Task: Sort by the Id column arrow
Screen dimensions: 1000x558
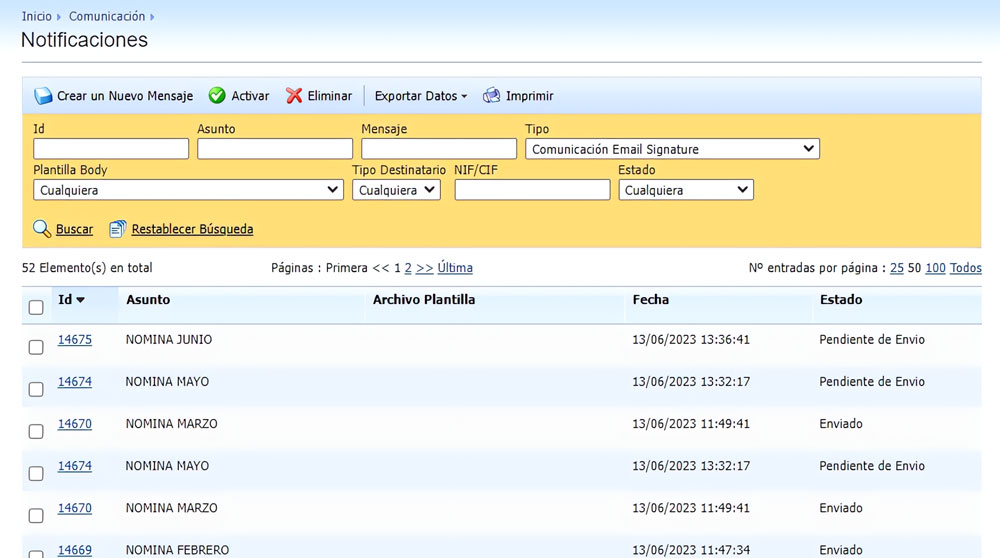Action: pyautogui.click(x=81, y=300)
